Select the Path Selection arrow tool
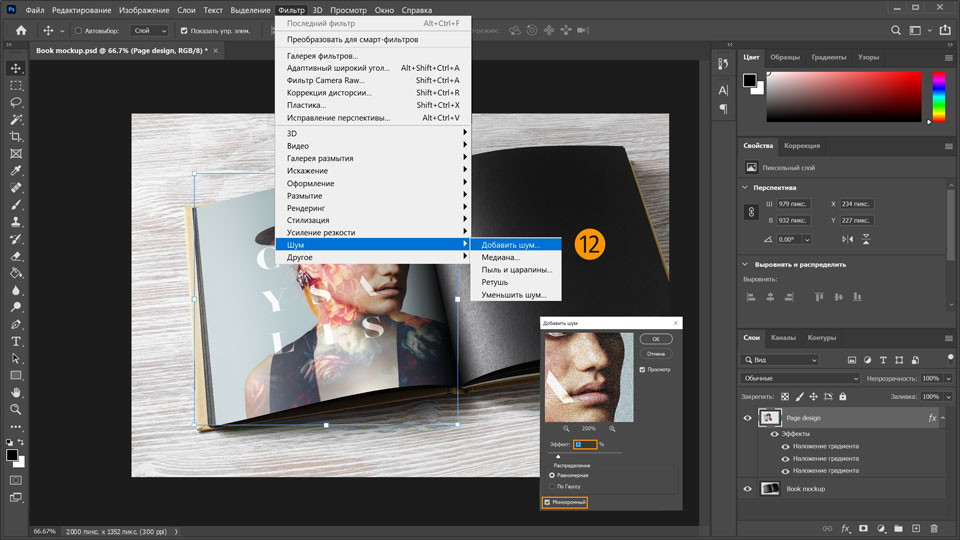 click(x=16, y=359)
